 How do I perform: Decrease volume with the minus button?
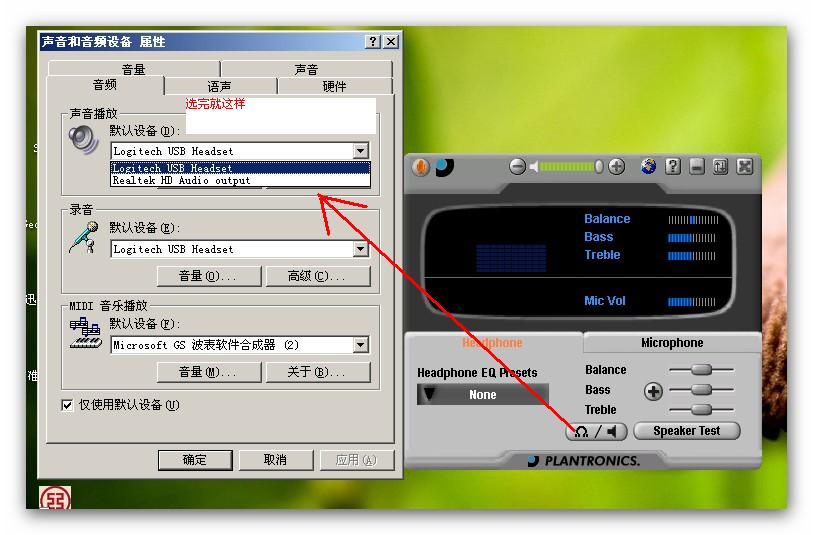517,167
